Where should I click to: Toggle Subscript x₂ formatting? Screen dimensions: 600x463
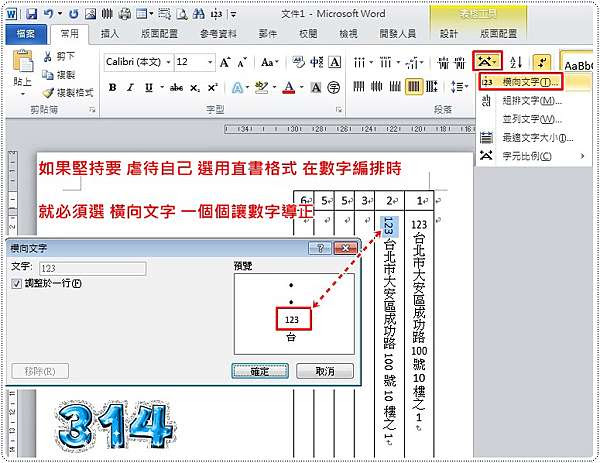pyautogui.click(x=195, y=88)
